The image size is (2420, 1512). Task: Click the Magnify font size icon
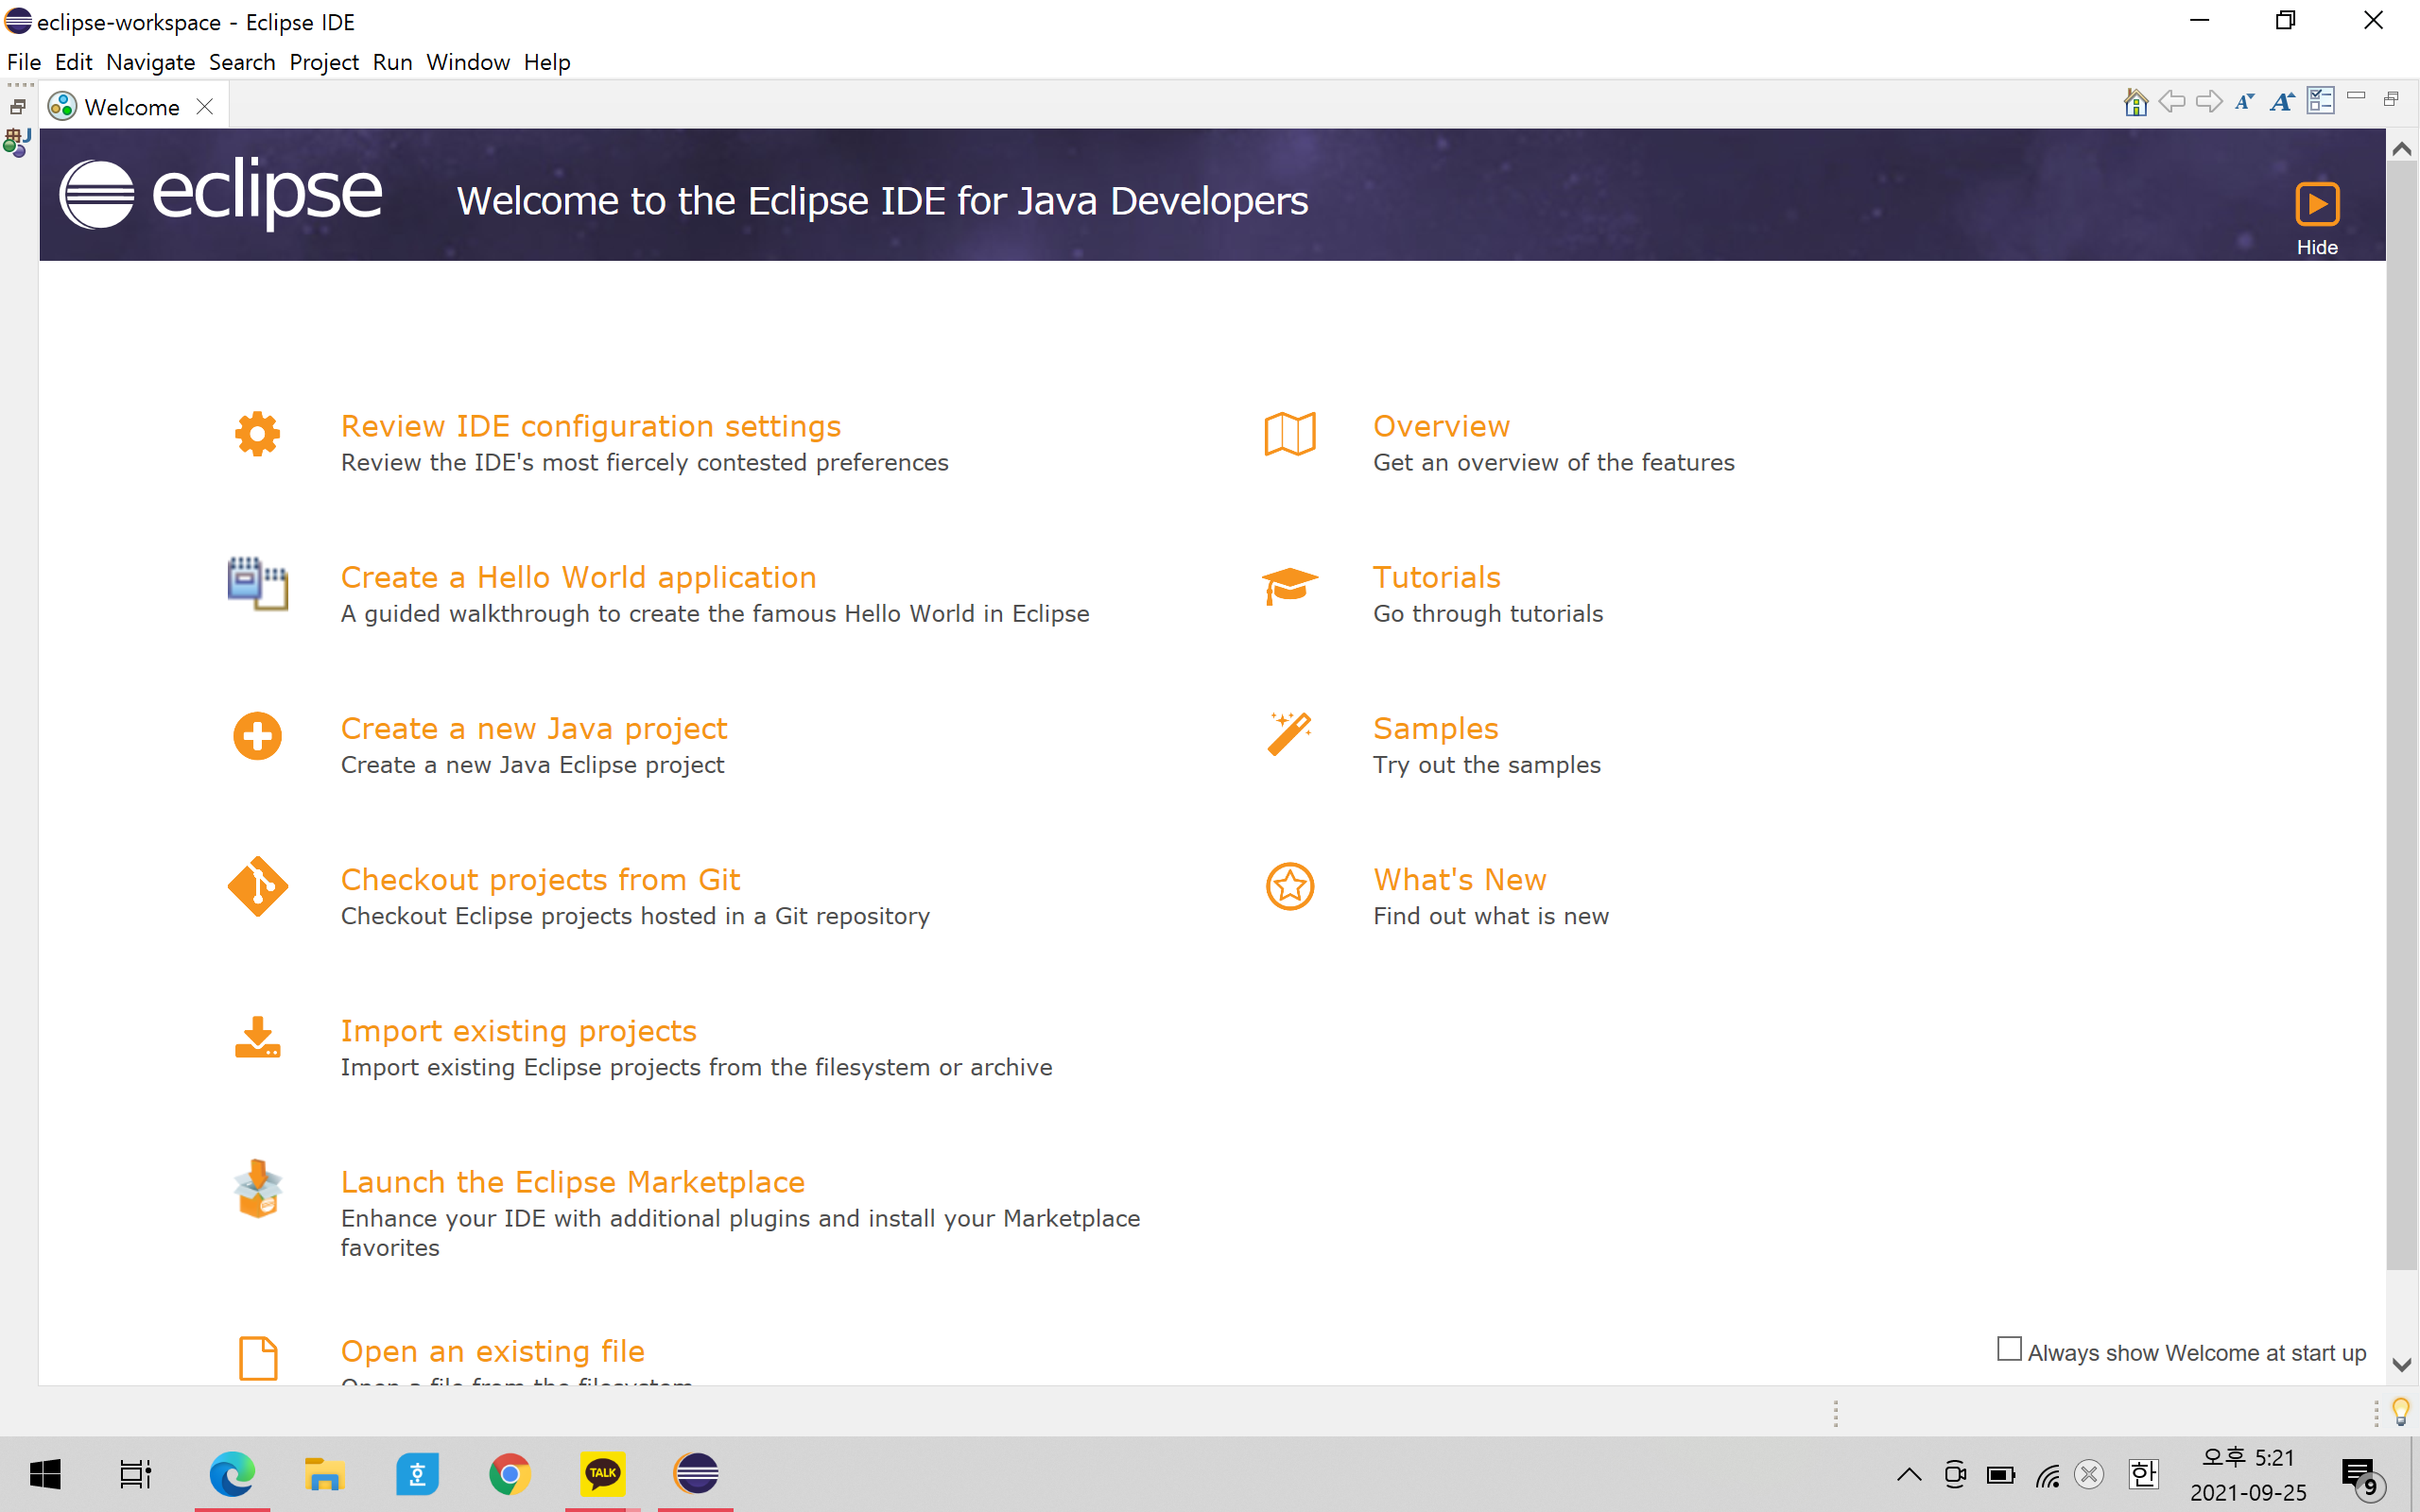2282,102
